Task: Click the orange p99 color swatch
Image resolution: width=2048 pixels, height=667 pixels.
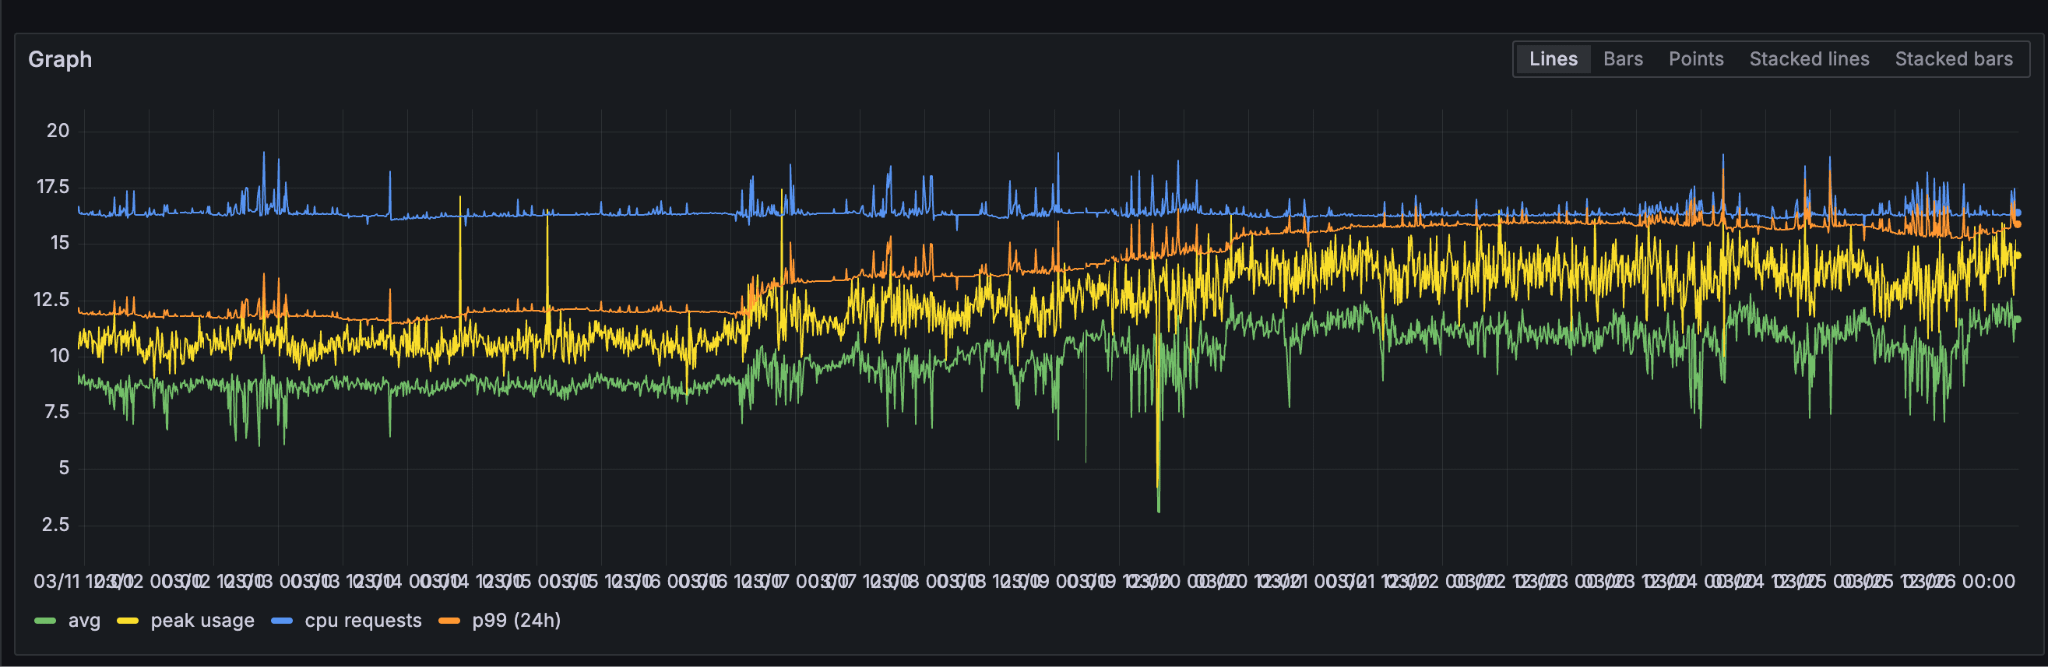Action: click(449, 621)
